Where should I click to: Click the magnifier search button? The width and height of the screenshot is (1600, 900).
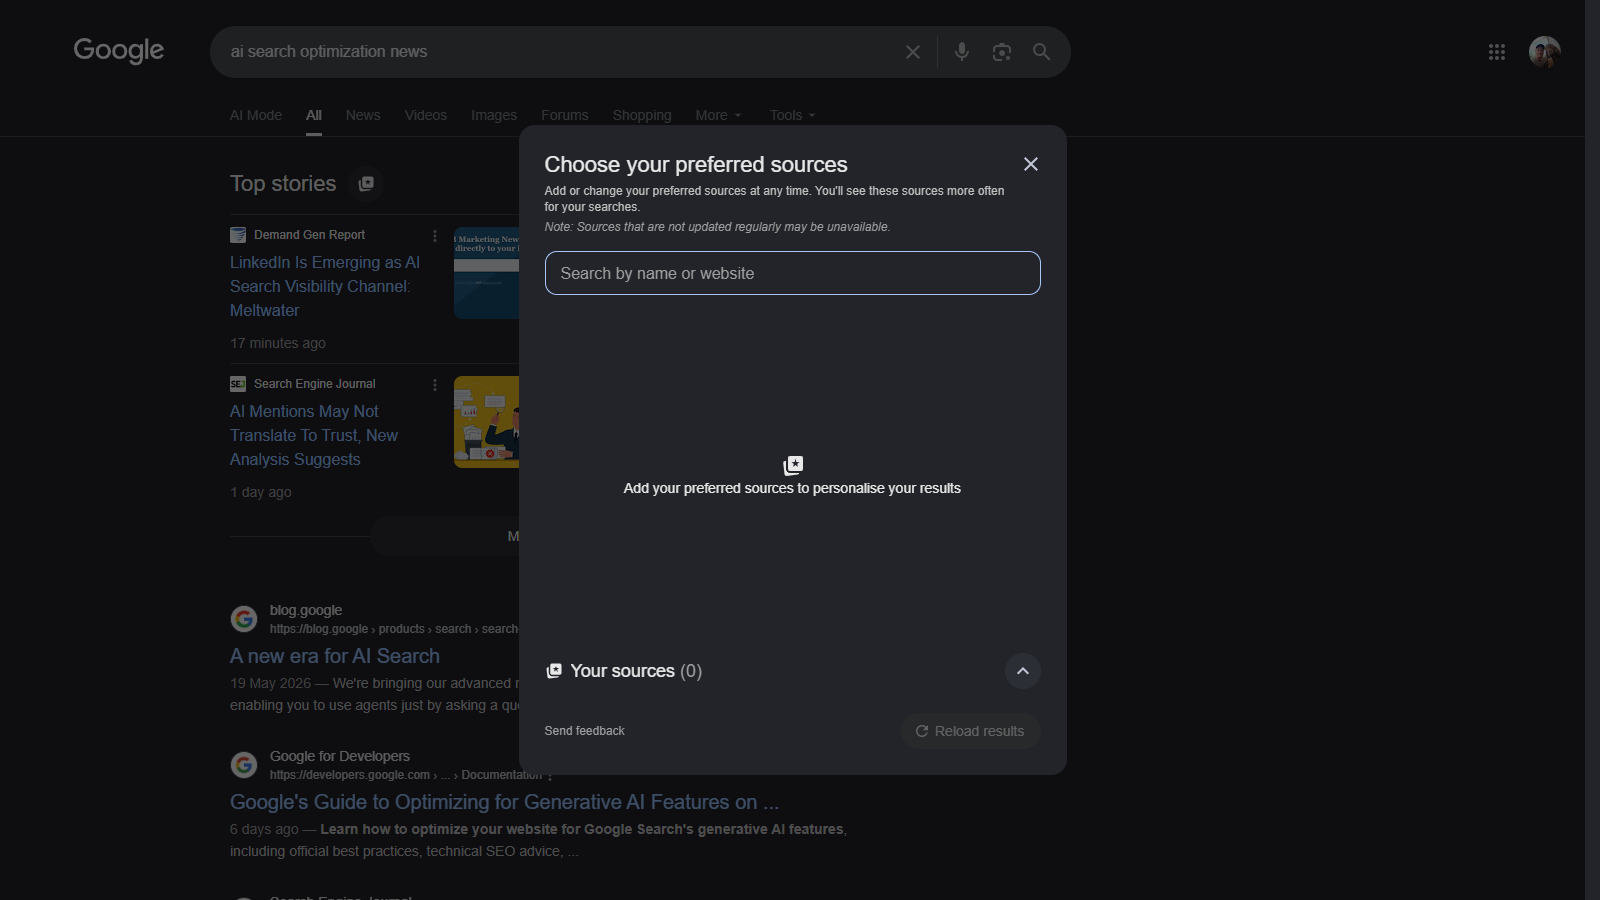pos(1041,52)
